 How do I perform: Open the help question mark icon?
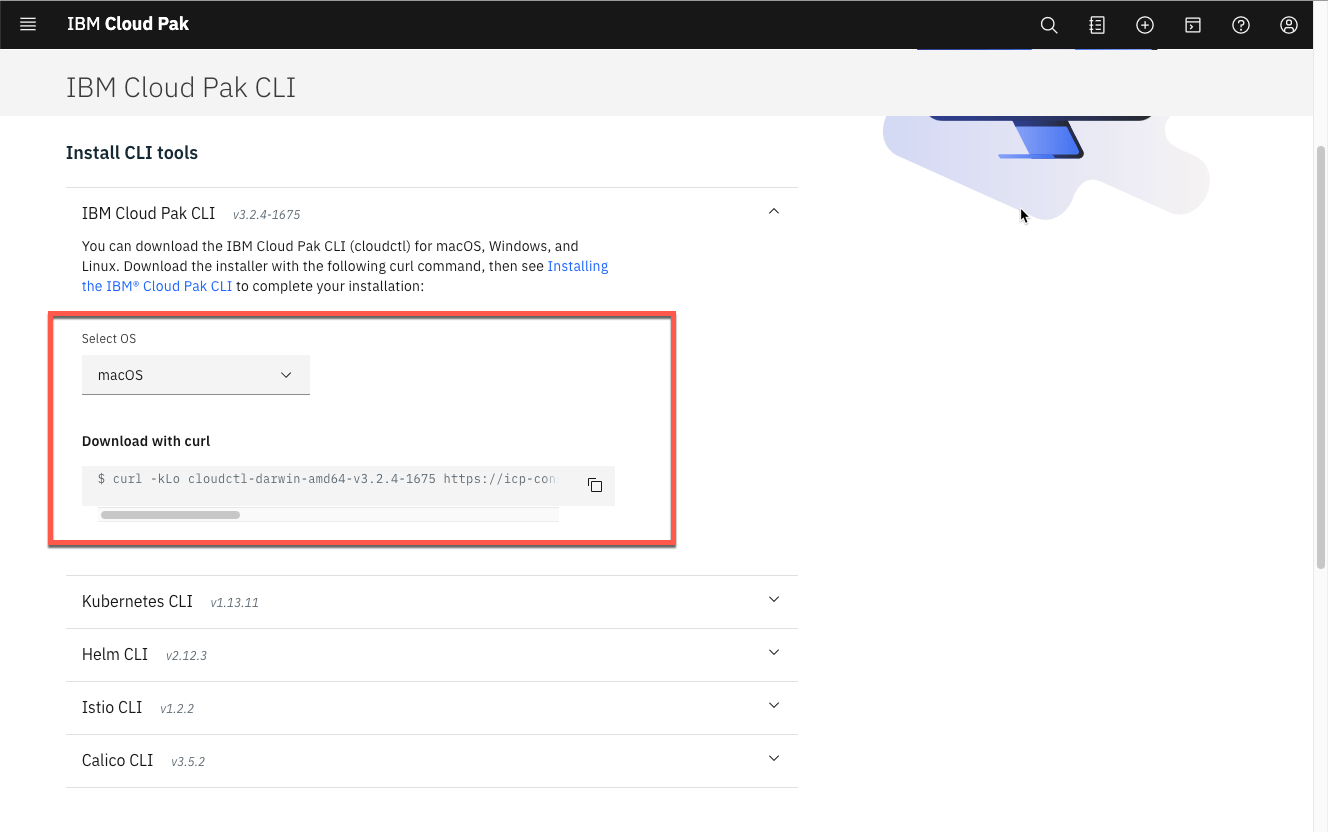pos(1241,25)
